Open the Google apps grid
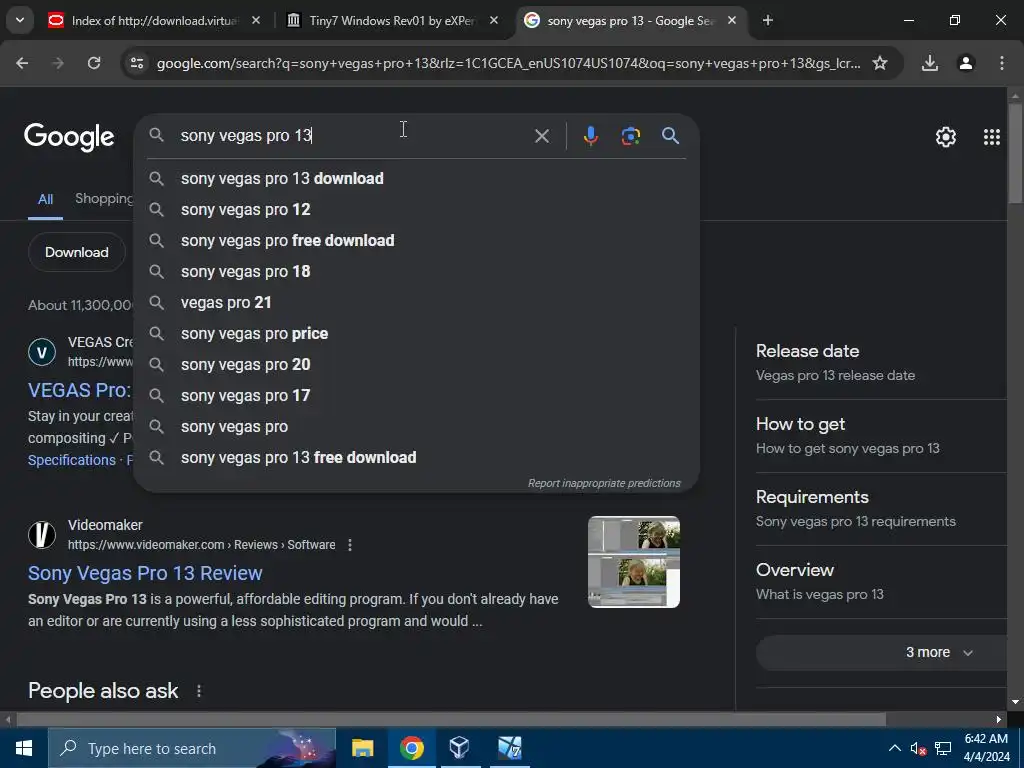The height and width of the screenshot is (768, 1024). [x=992, y=137]
